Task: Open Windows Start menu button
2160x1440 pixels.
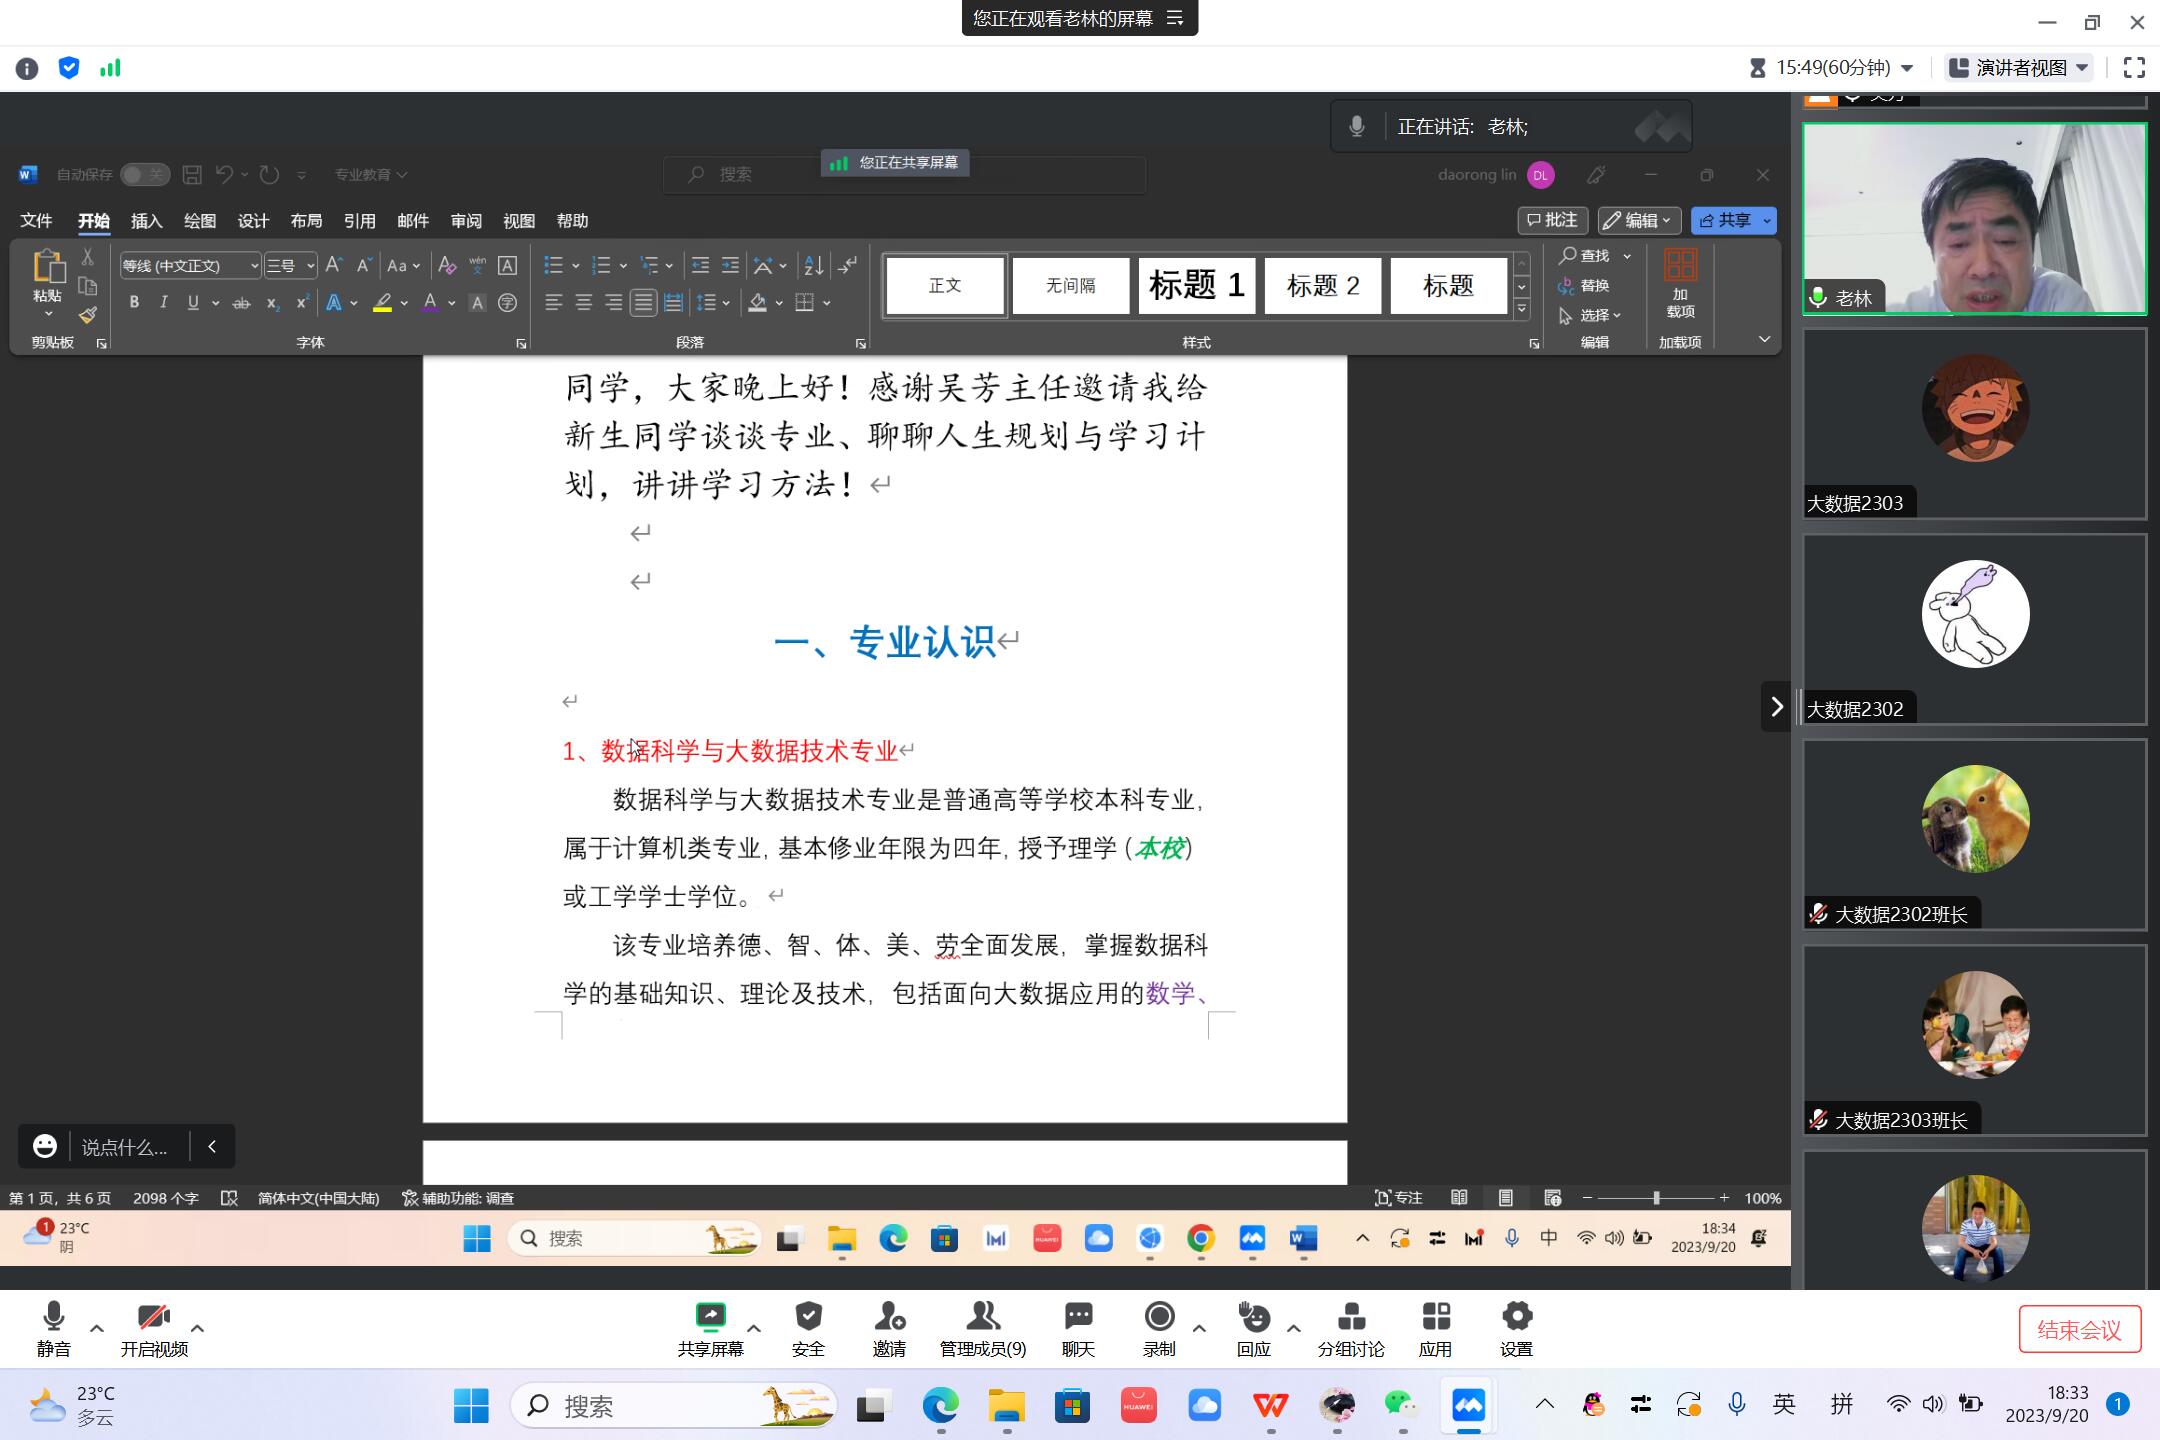Action: pos(471,1406)
